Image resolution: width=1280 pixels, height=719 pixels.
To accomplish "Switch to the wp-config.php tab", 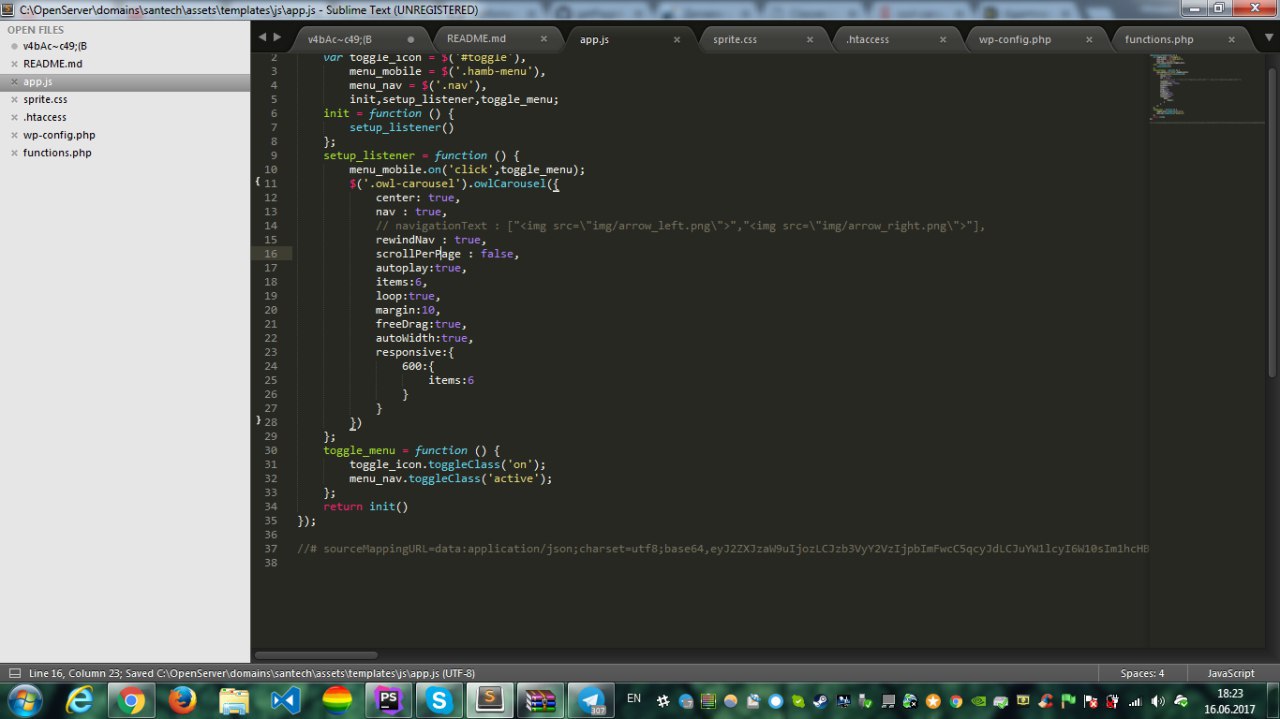I will click(x=1015, y=39).
